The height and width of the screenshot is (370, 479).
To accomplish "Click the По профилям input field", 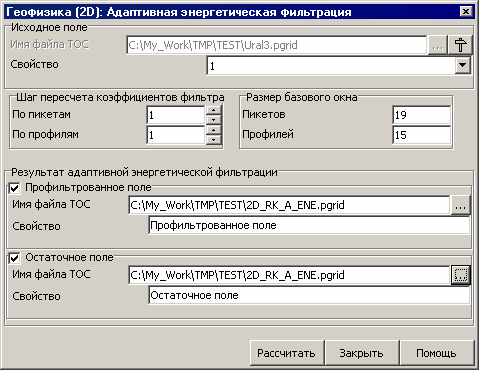I will (x=176, y=135).
